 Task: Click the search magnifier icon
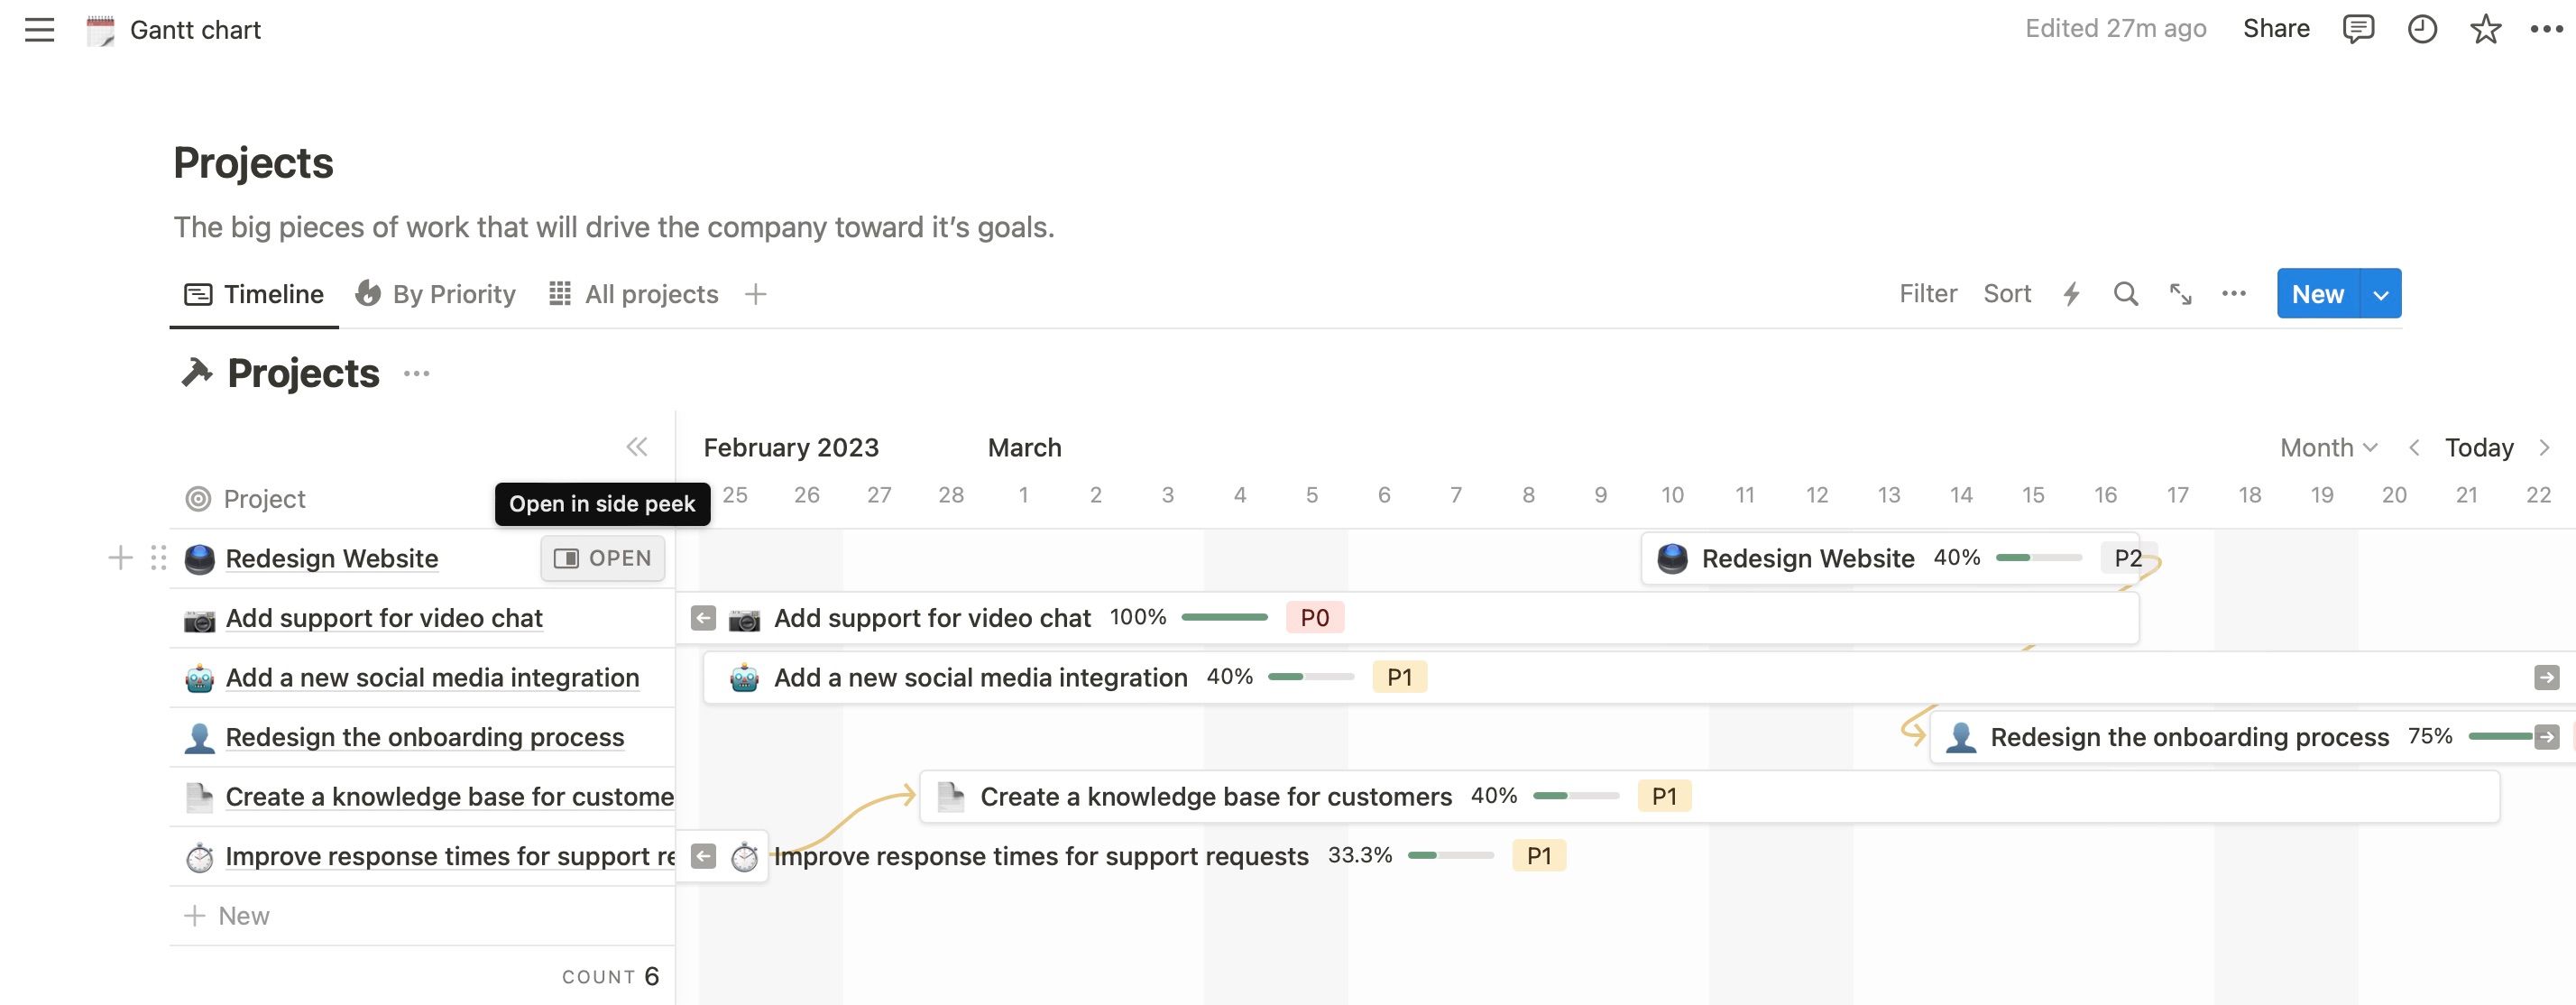coord(2125,294)
